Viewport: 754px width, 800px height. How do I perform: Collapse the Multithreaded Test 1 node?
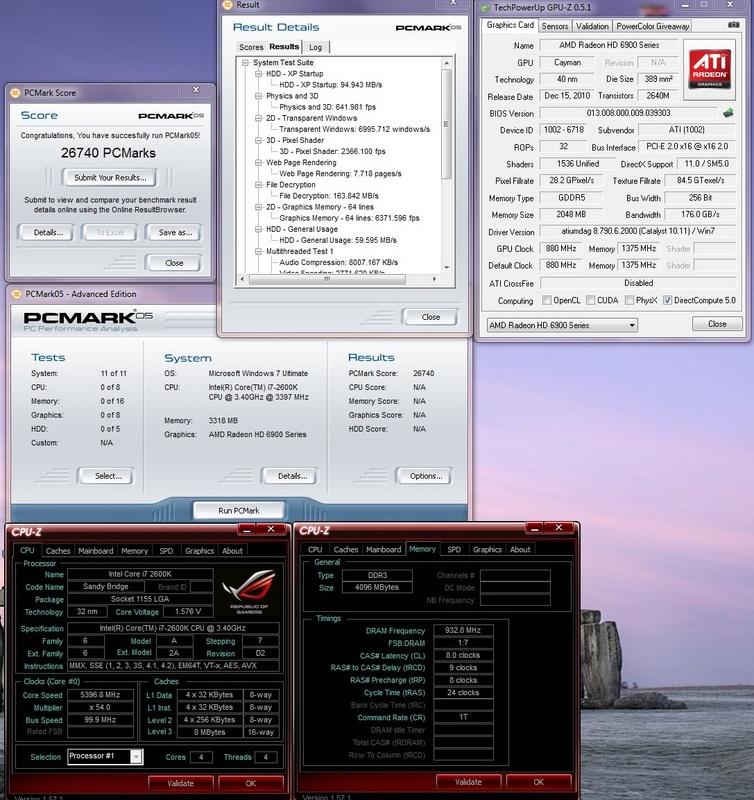258,252
